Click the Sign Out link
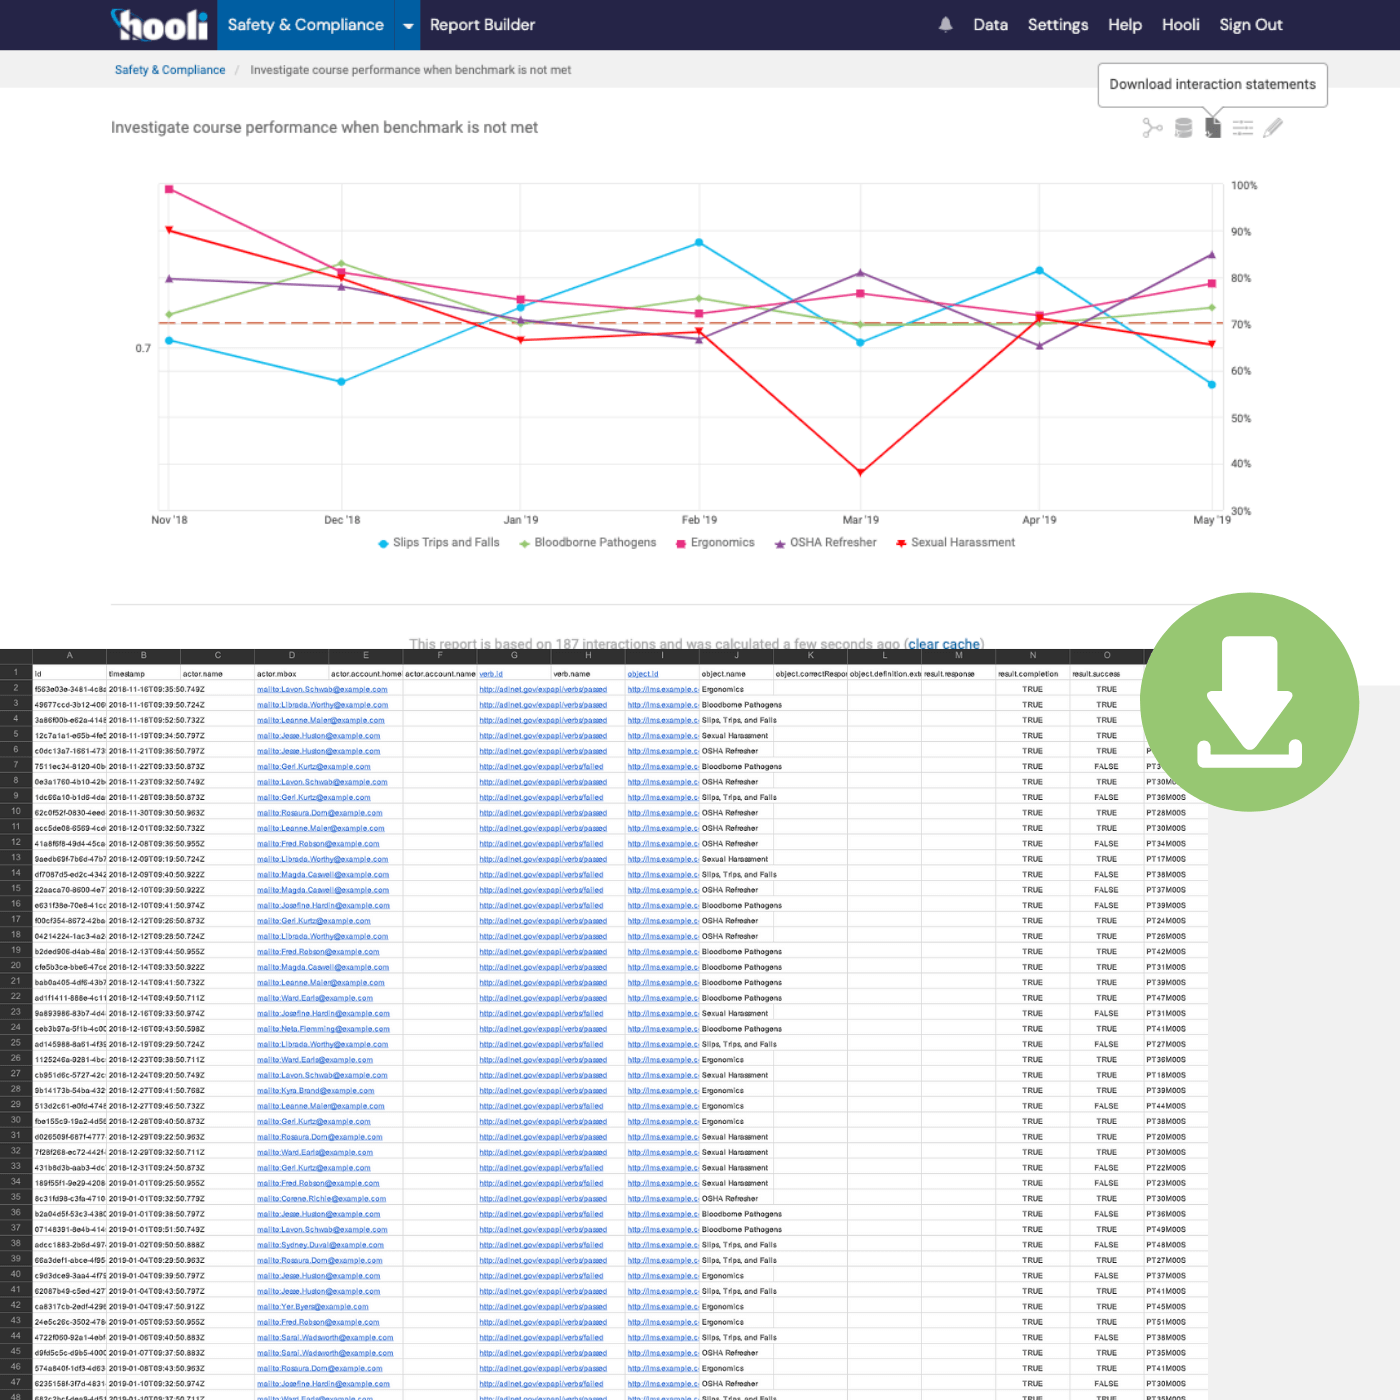The height and width of the screenshot is (1400, 1400). pyautogui.click(x=1250, y=24)
